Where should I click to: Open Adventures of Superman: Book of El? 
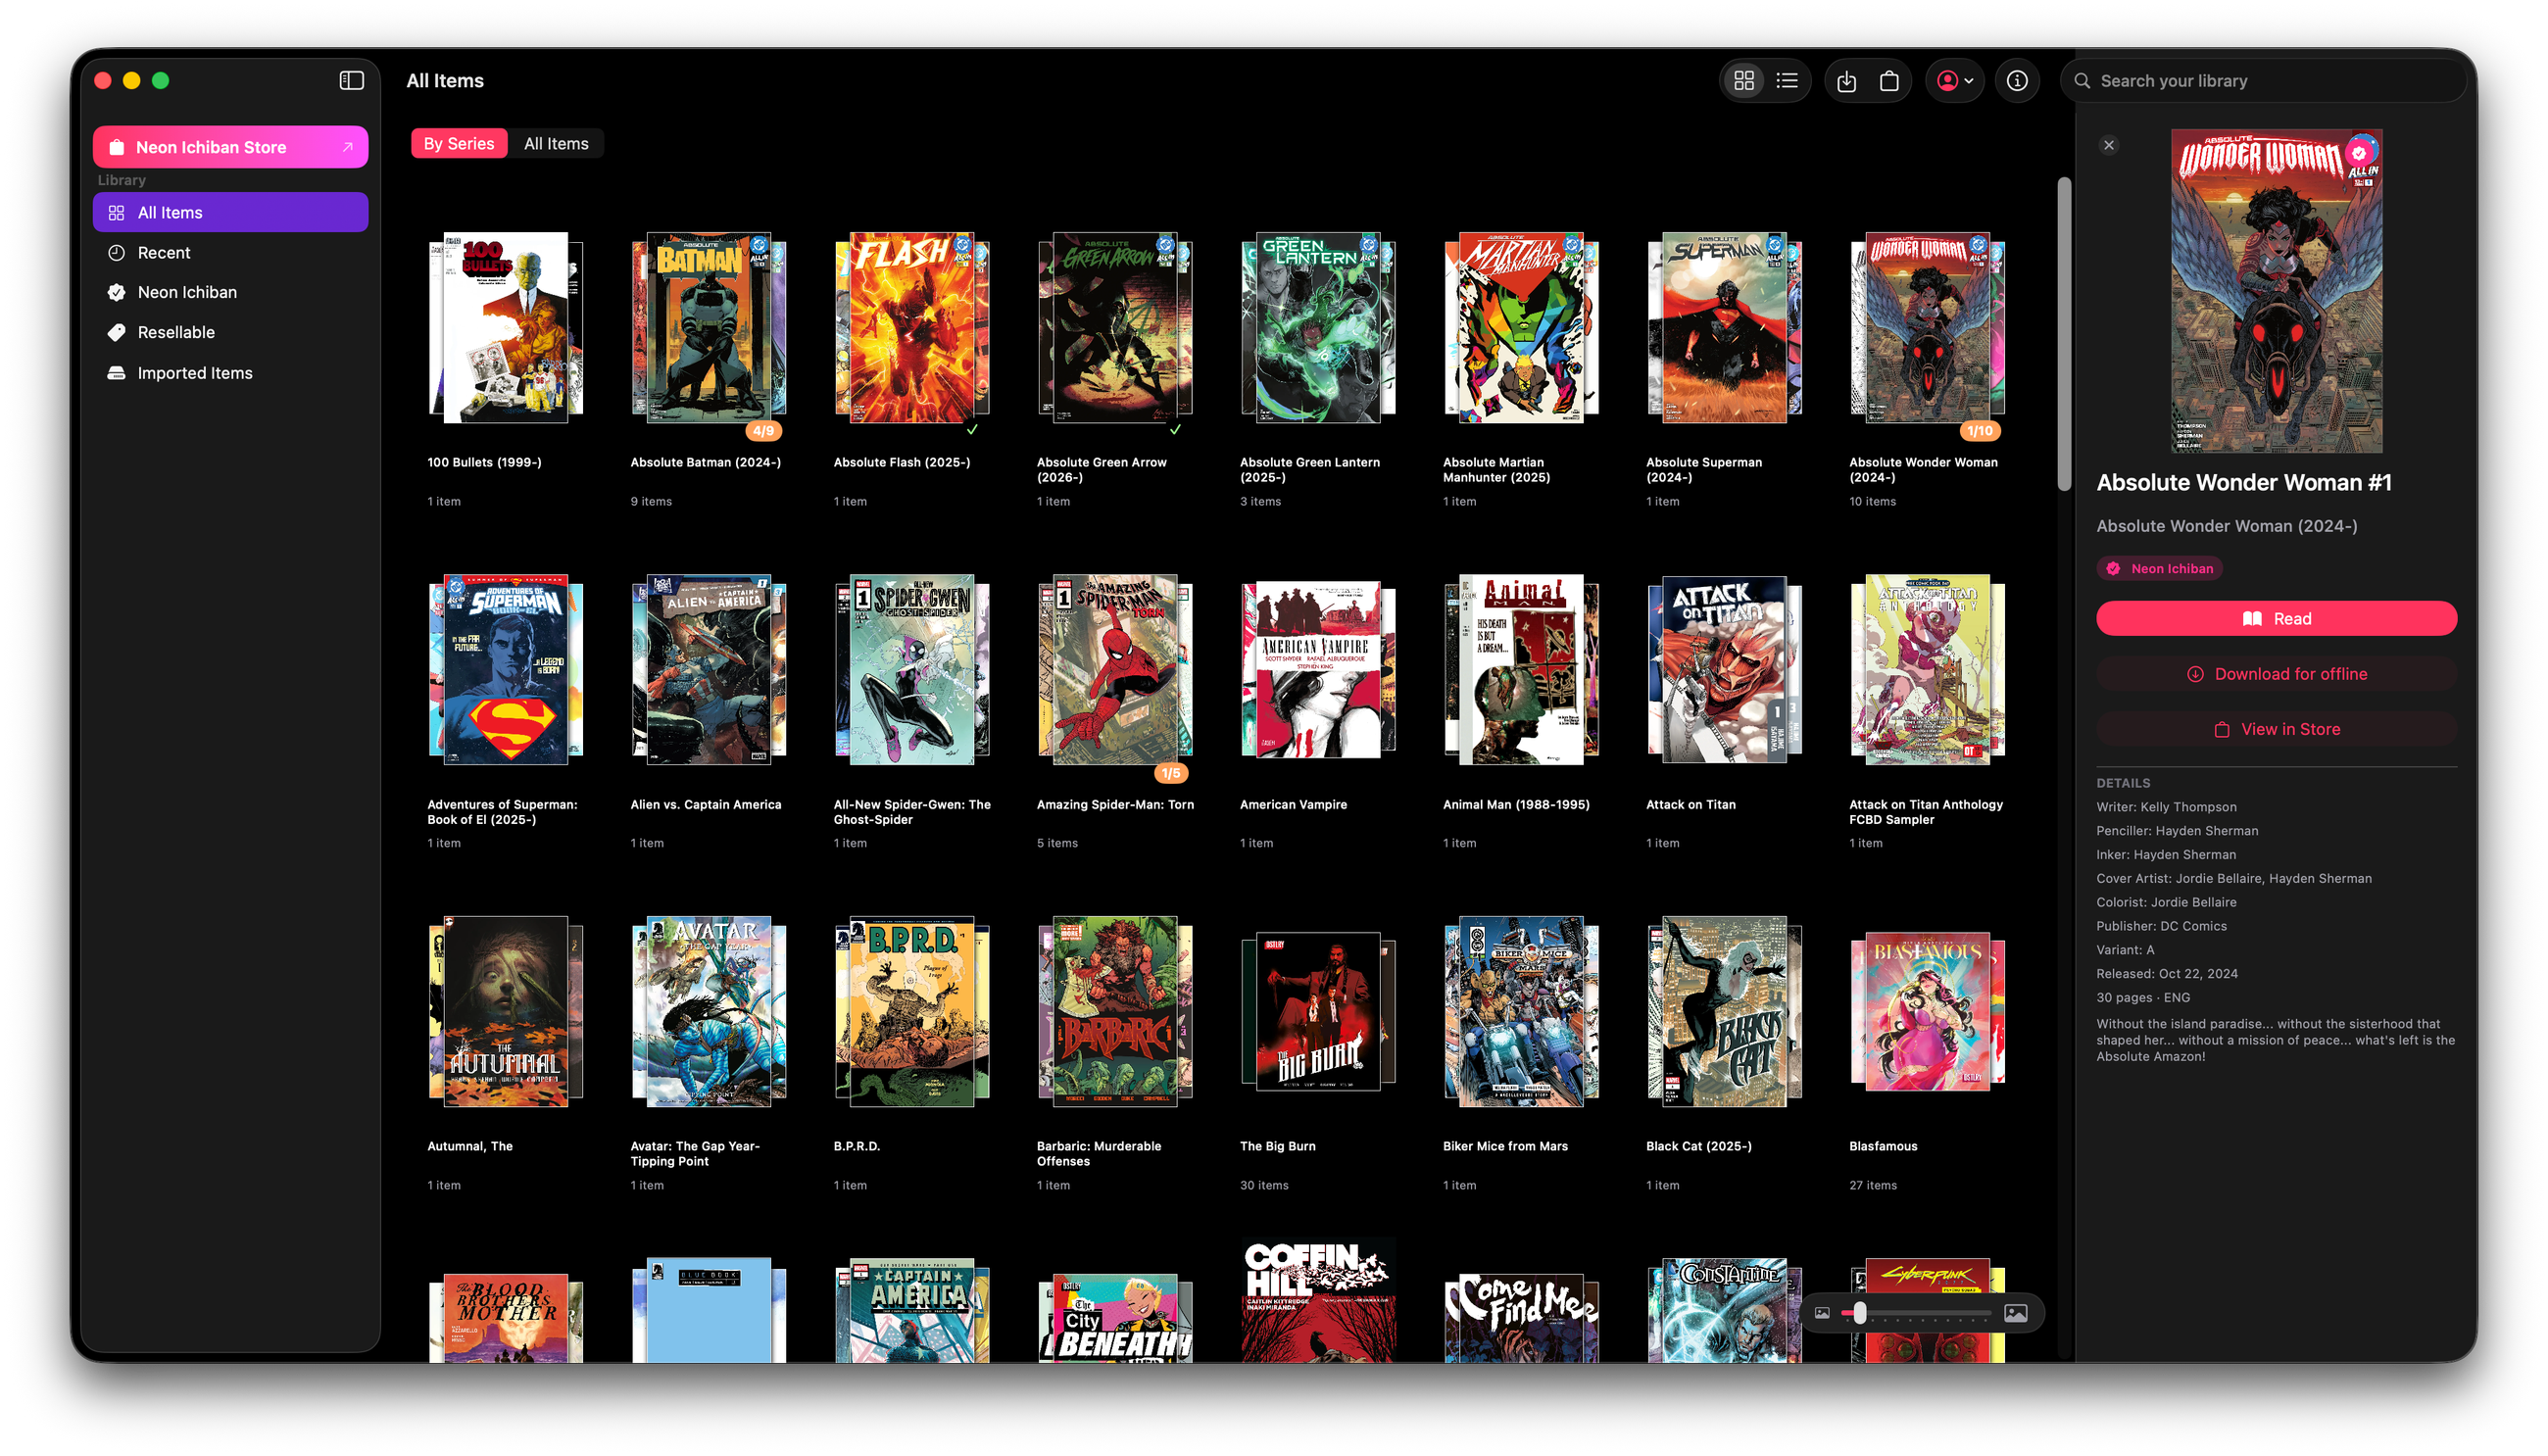[506, 669]
